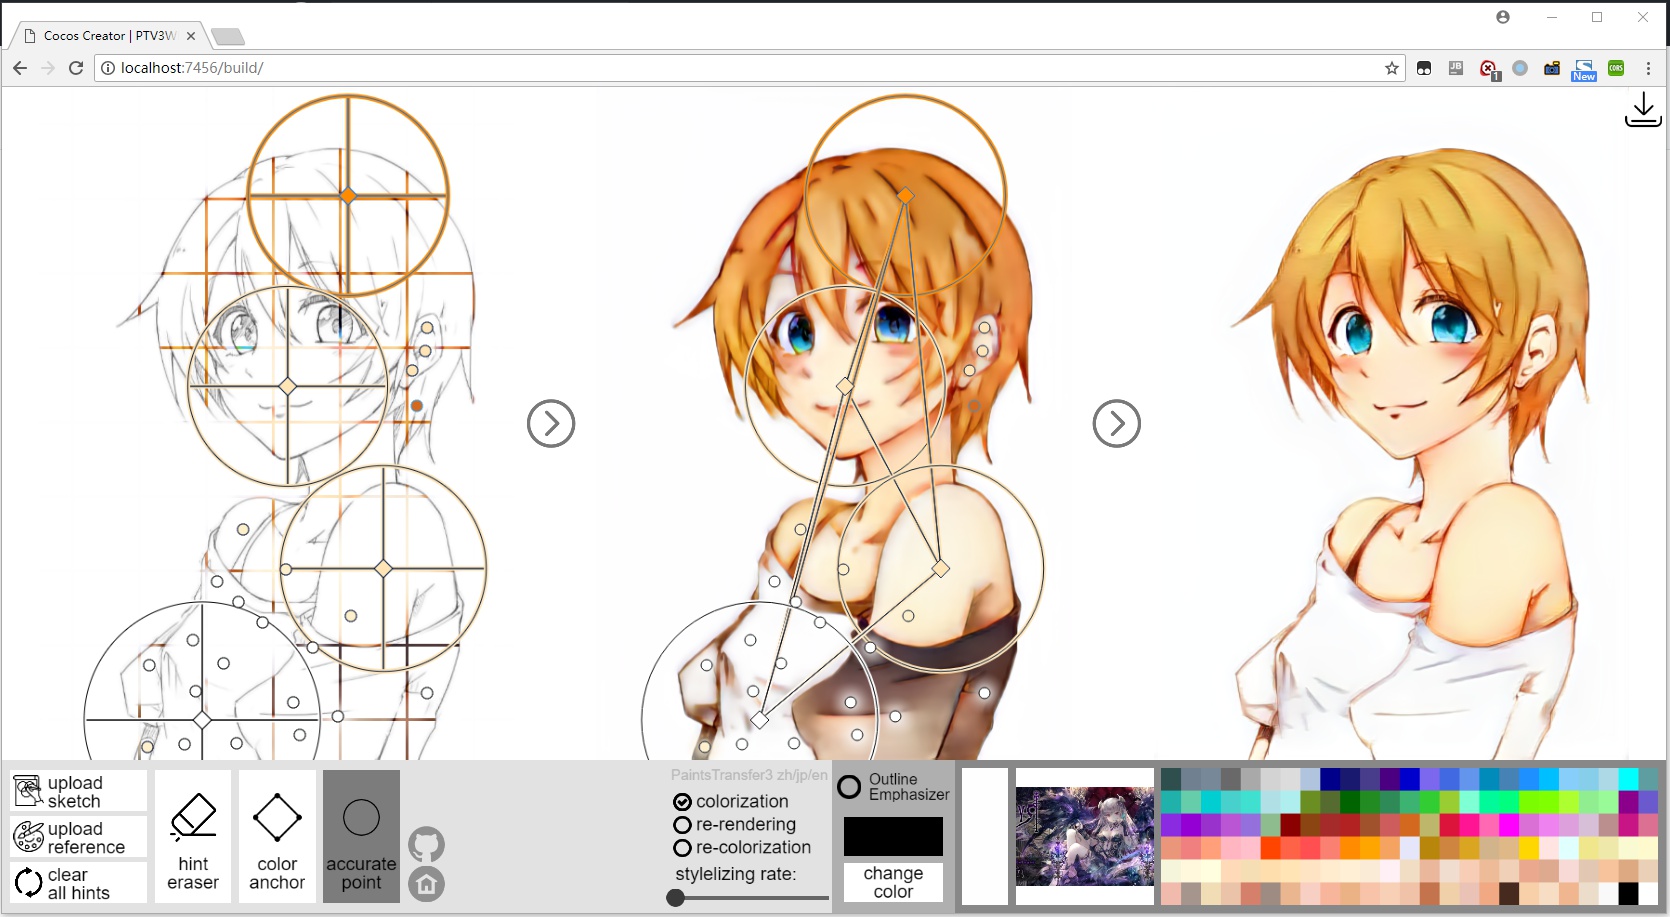Image resolution: width=1670 pixels, height=917 pixels.
Task: Bookmark this page with the star icon
Action: pos(1391,68)
